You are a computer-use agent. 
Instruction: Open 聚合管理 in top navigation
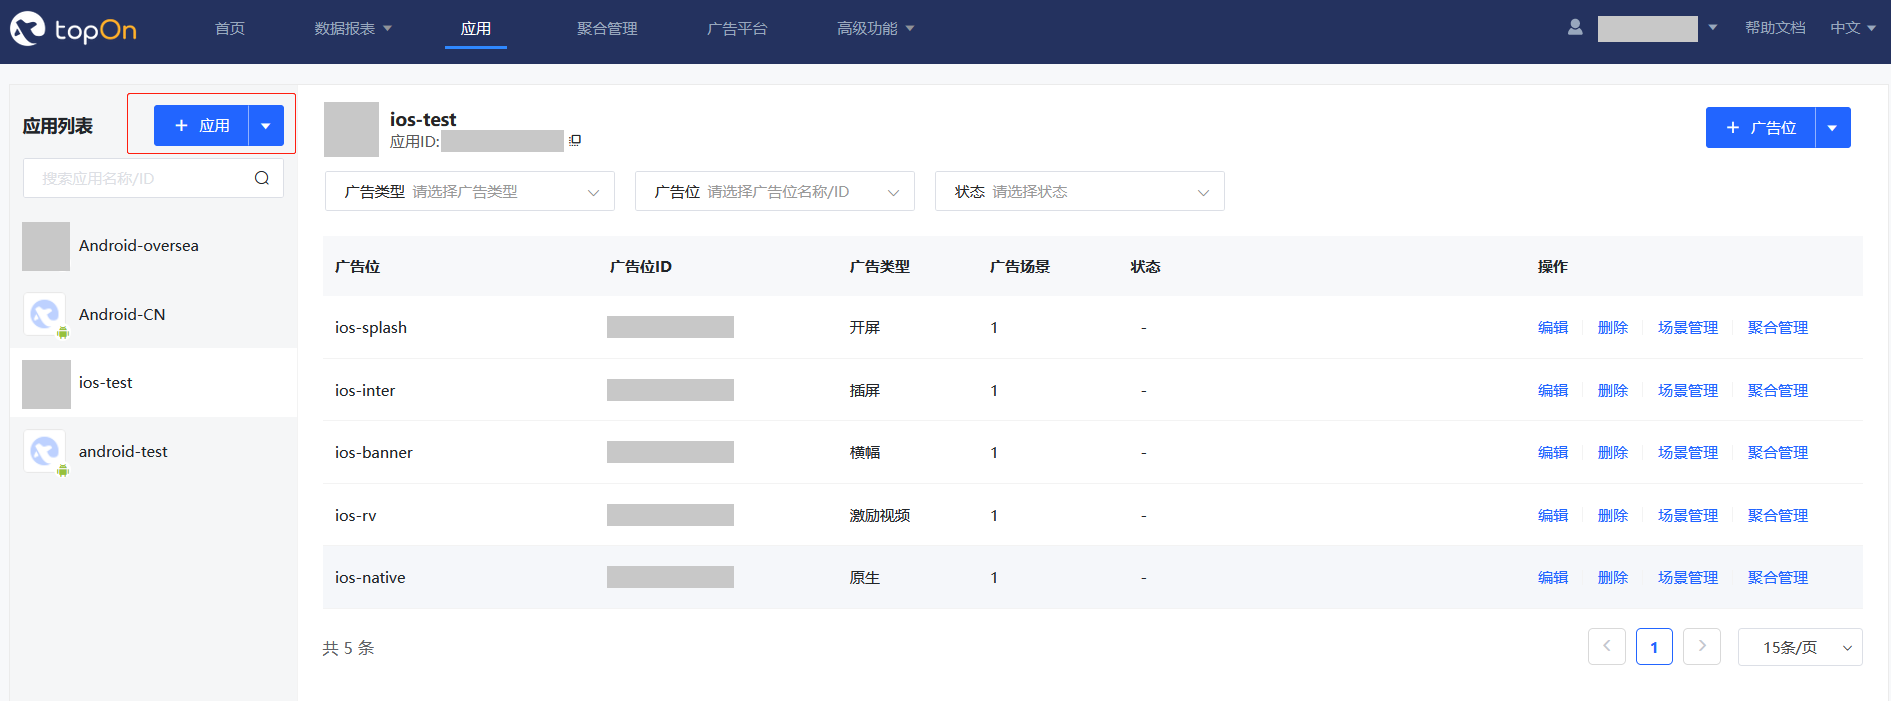(607, 28)
